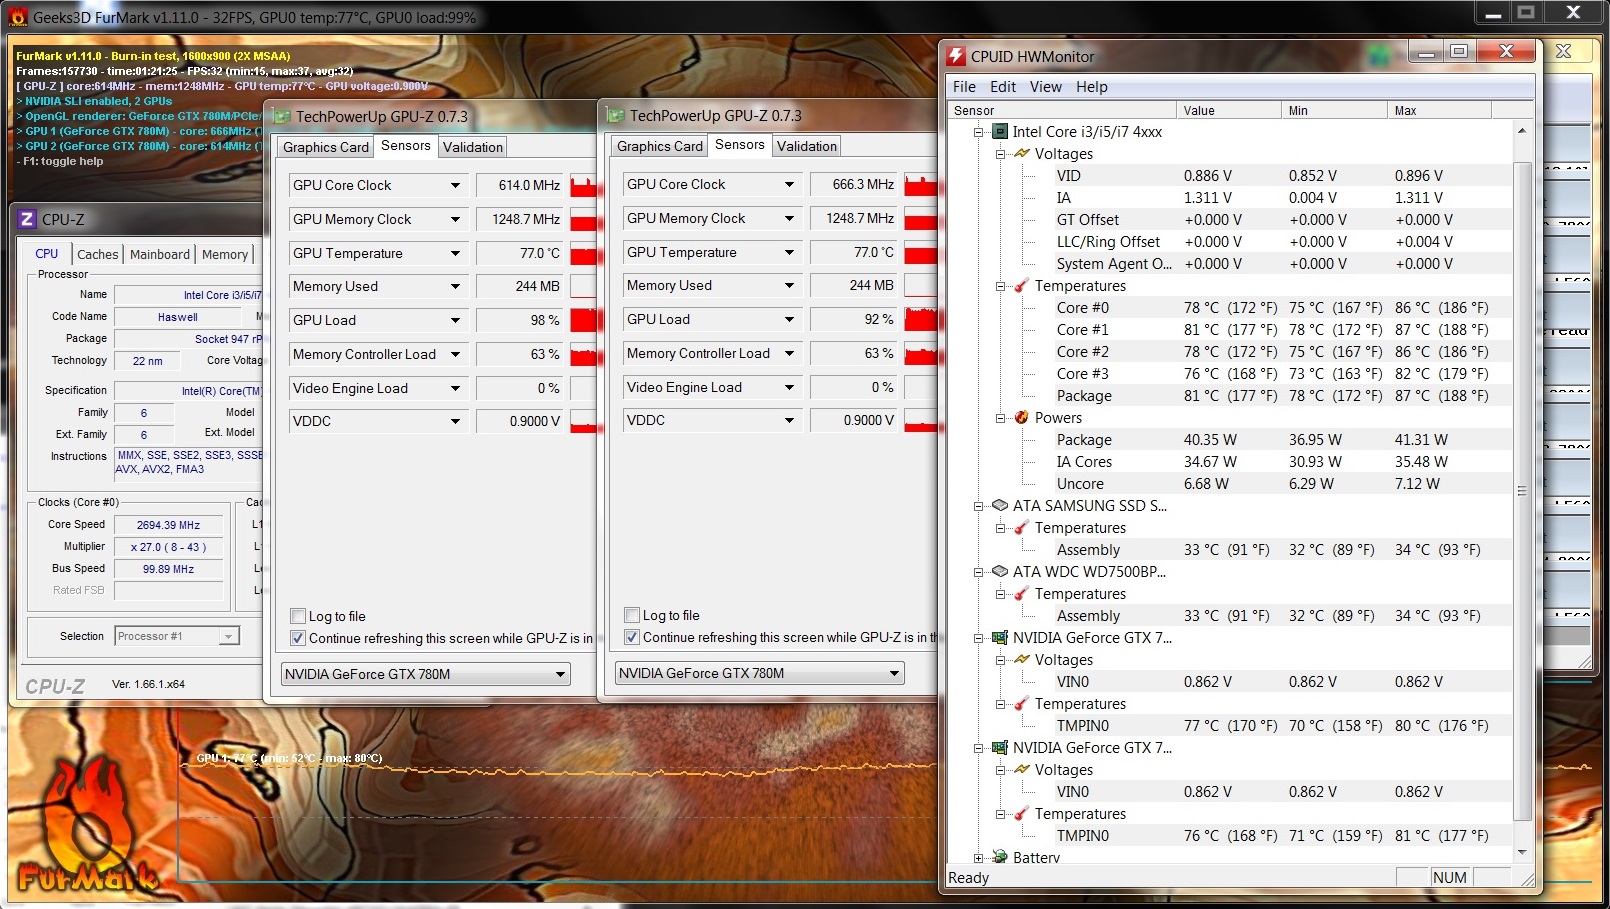
Task: Open GPU Temperature dropdown in left GPU-Z
Action: pos(455,253)
